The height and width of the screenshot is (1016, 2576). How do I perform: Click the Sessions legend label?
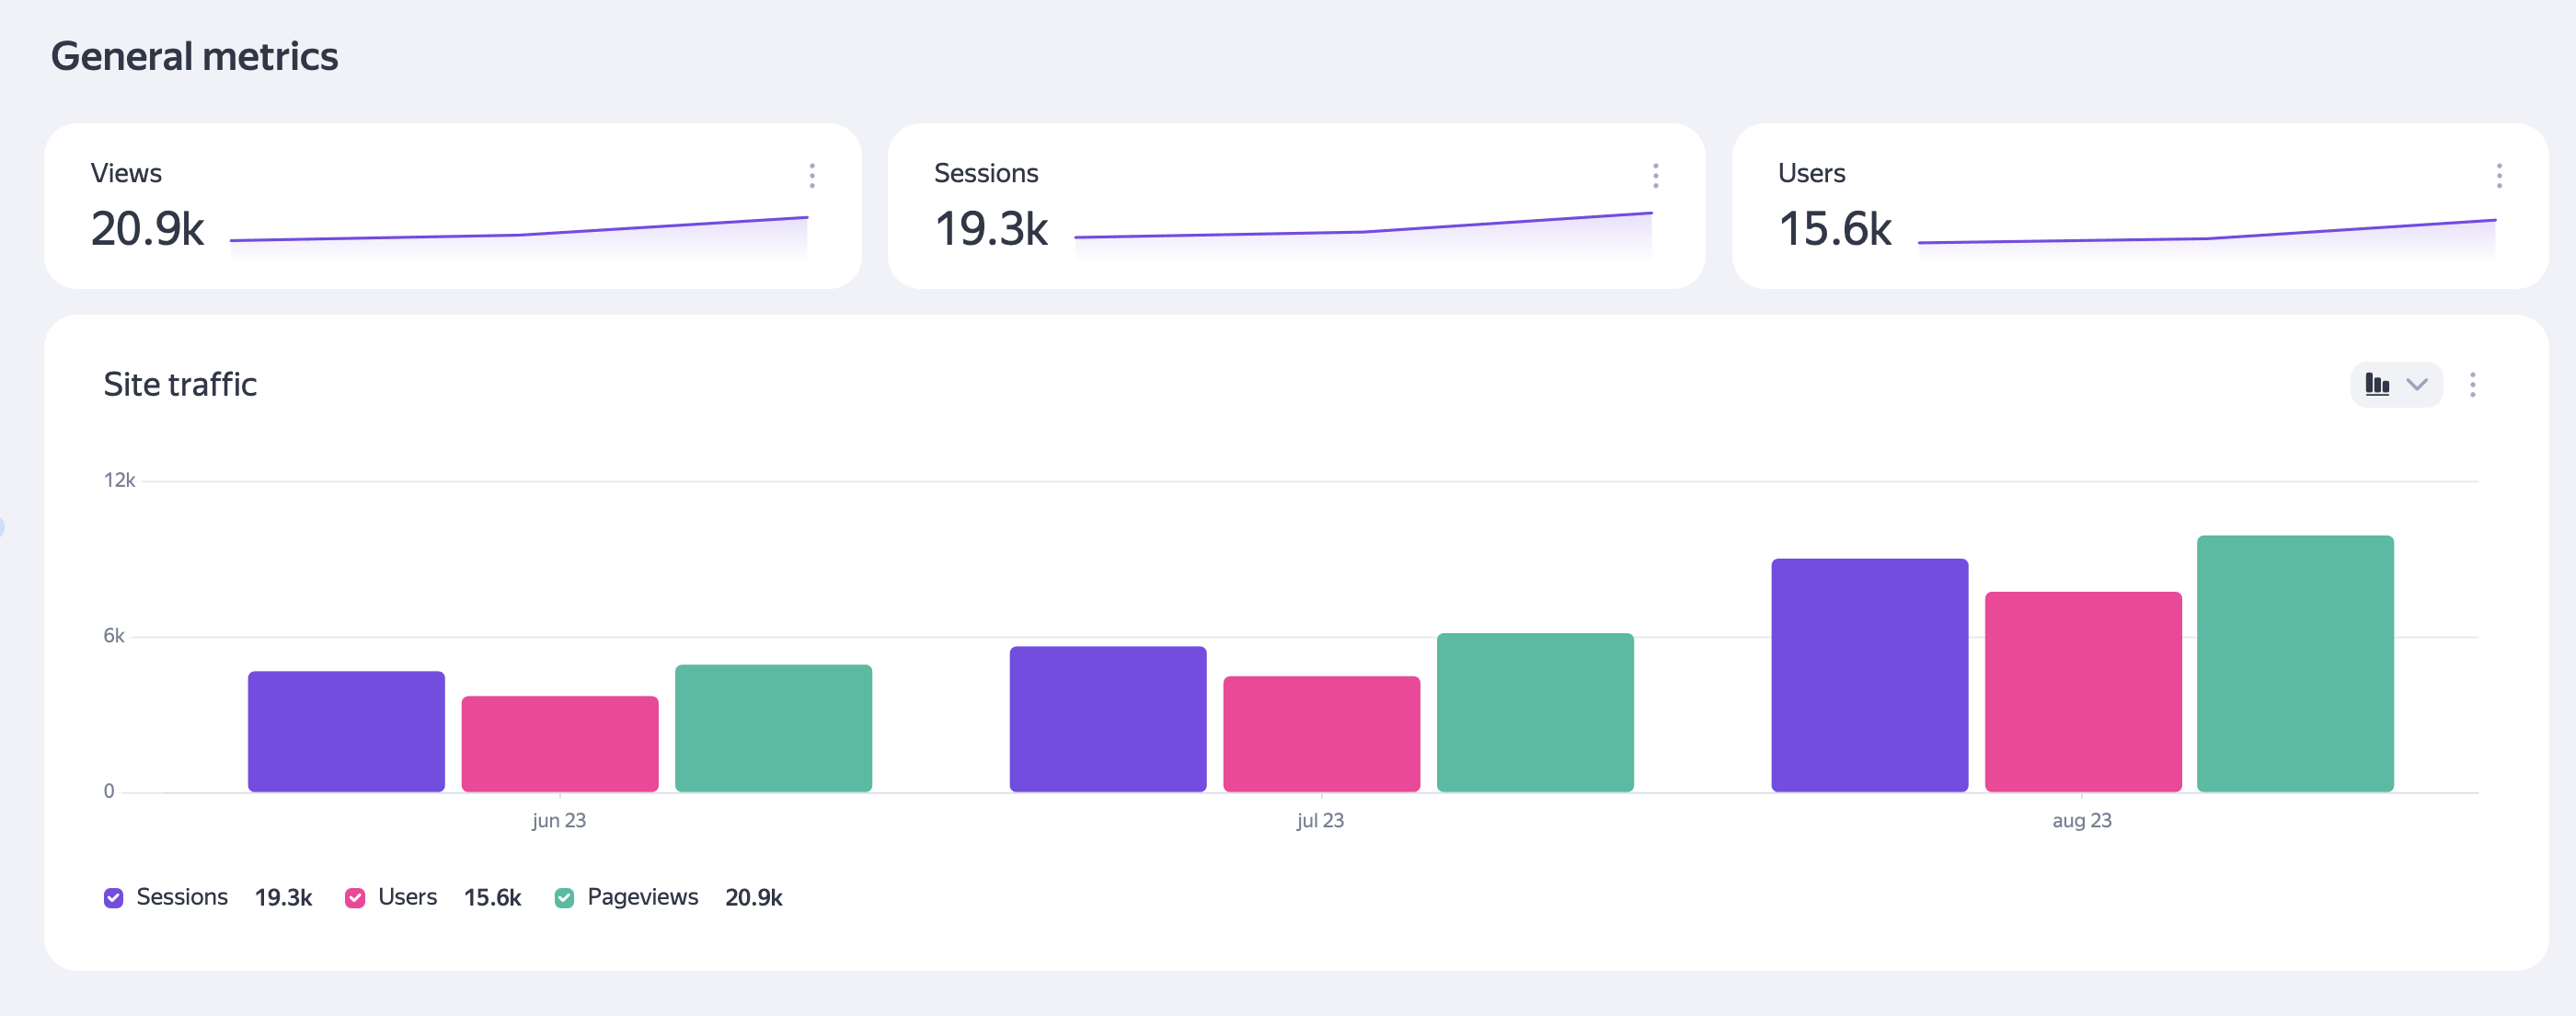(182, 897)
